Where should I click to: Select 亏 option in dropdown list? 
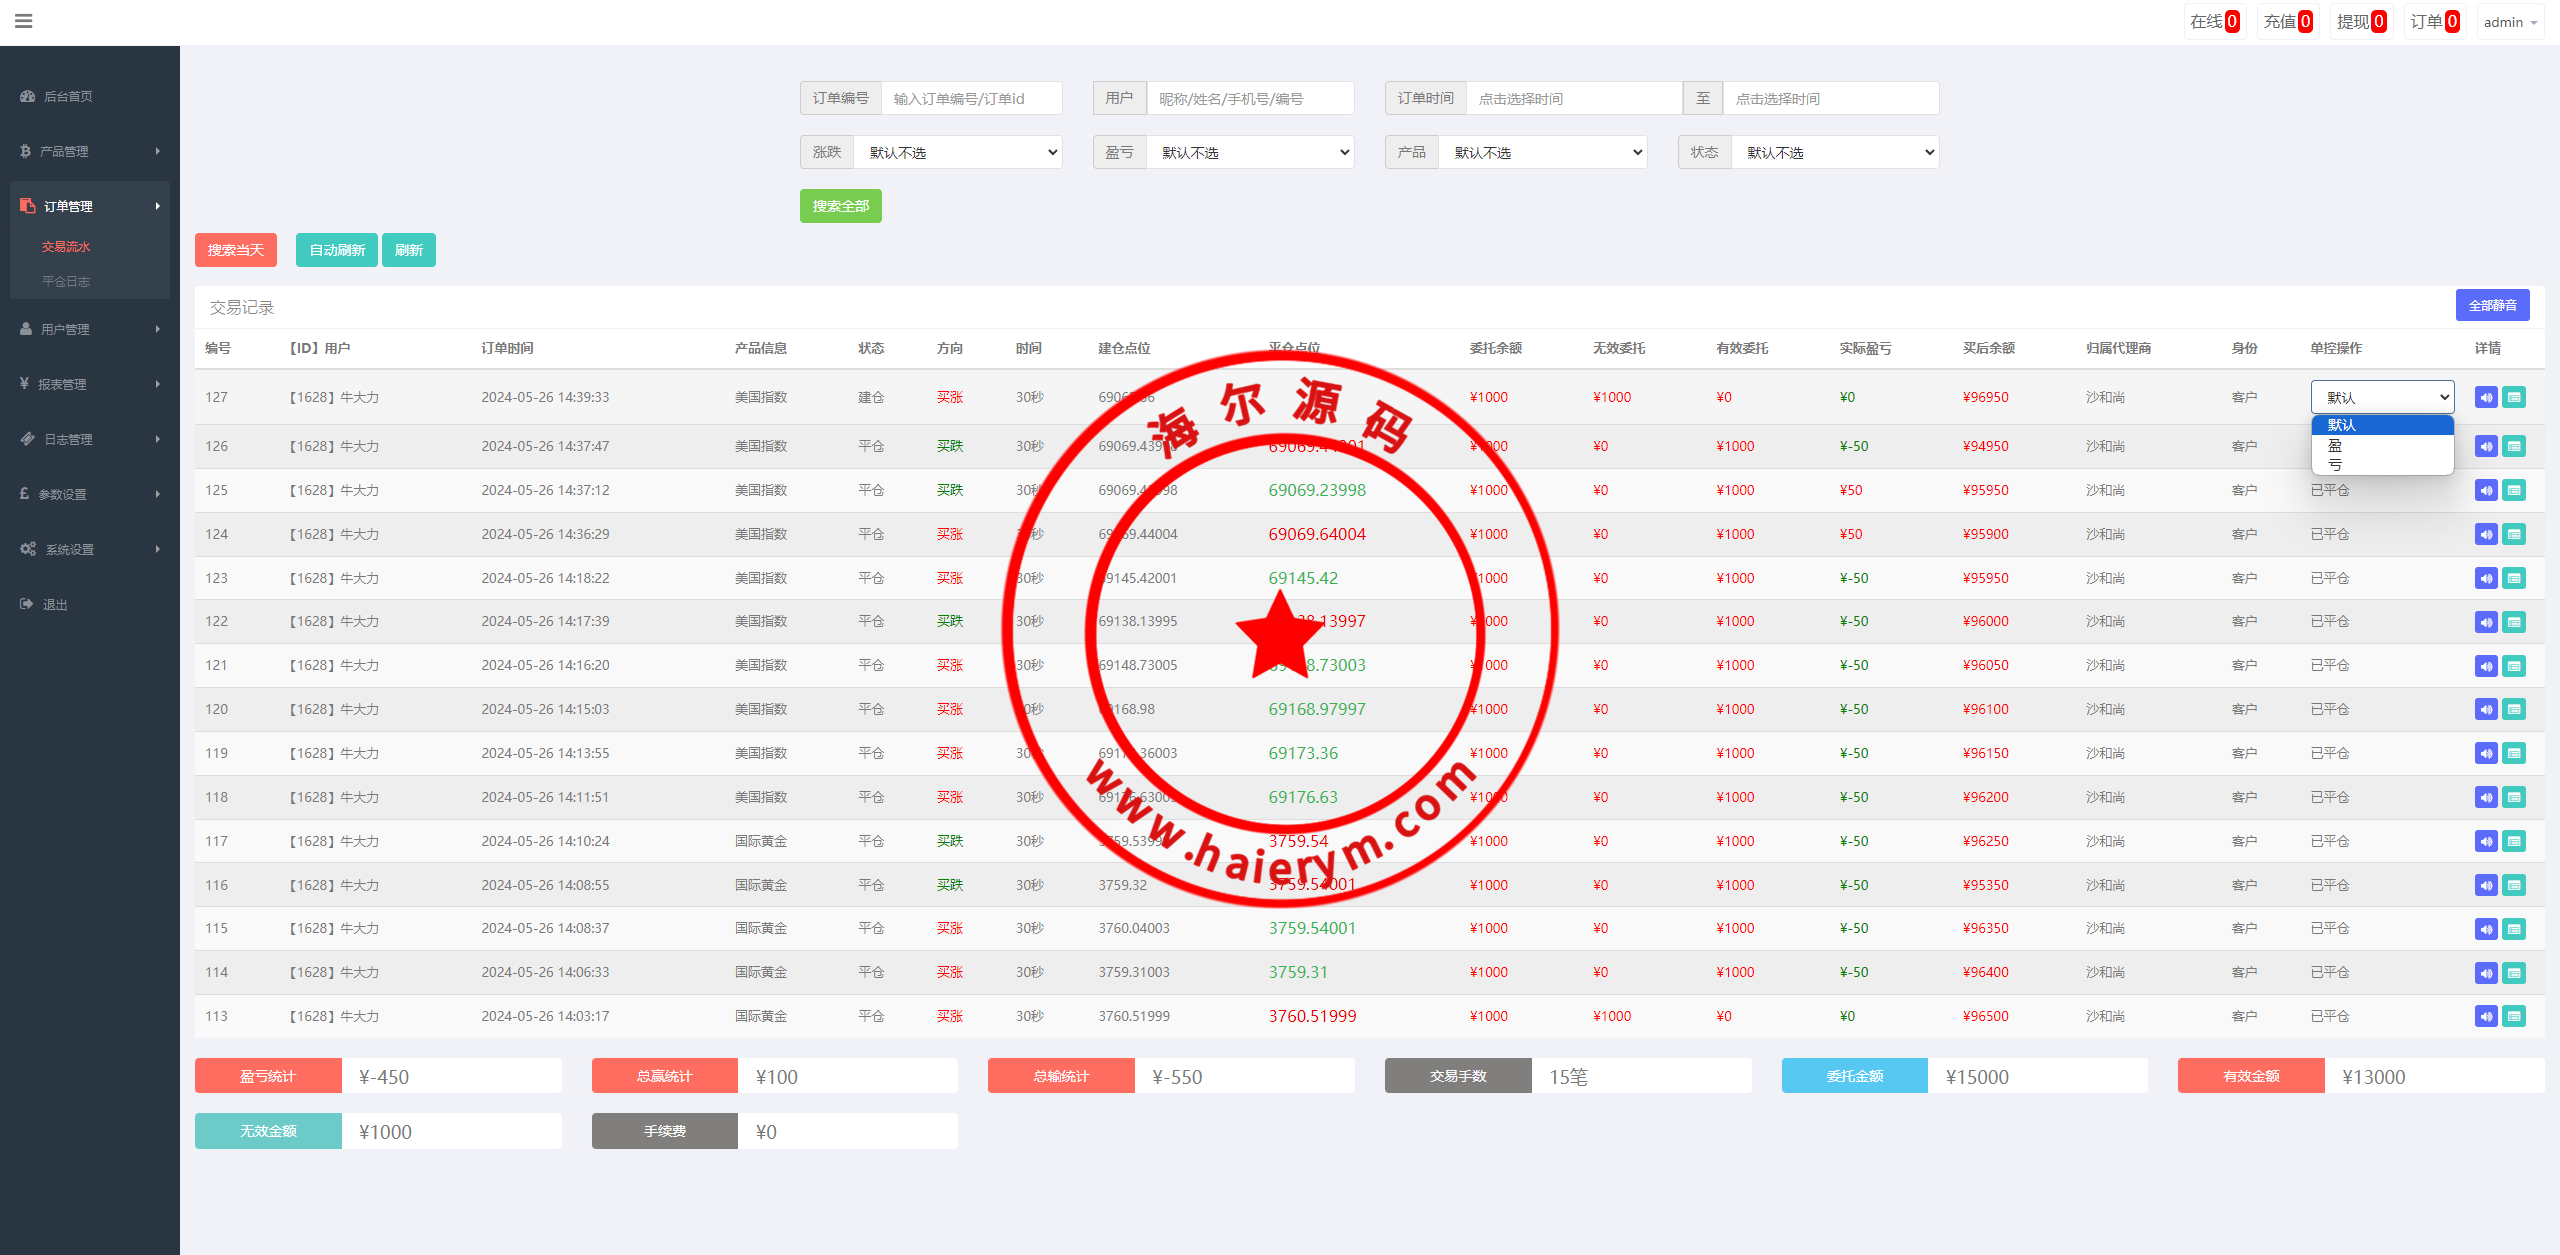(x=2335, y=465)
